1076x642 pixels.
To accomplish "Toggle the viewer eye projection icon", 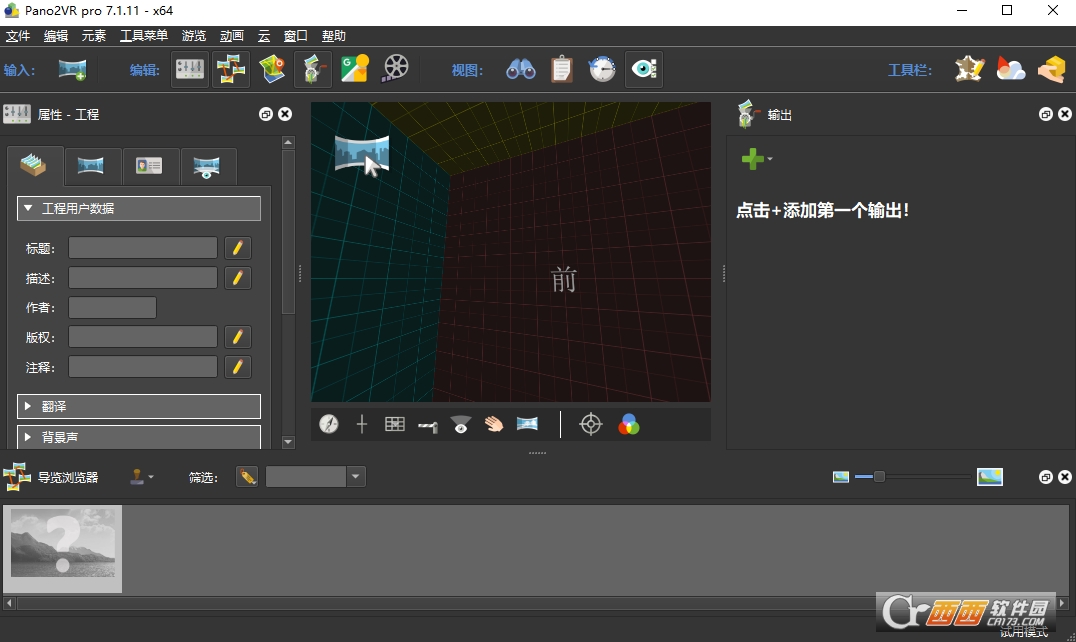I will 461,425.
